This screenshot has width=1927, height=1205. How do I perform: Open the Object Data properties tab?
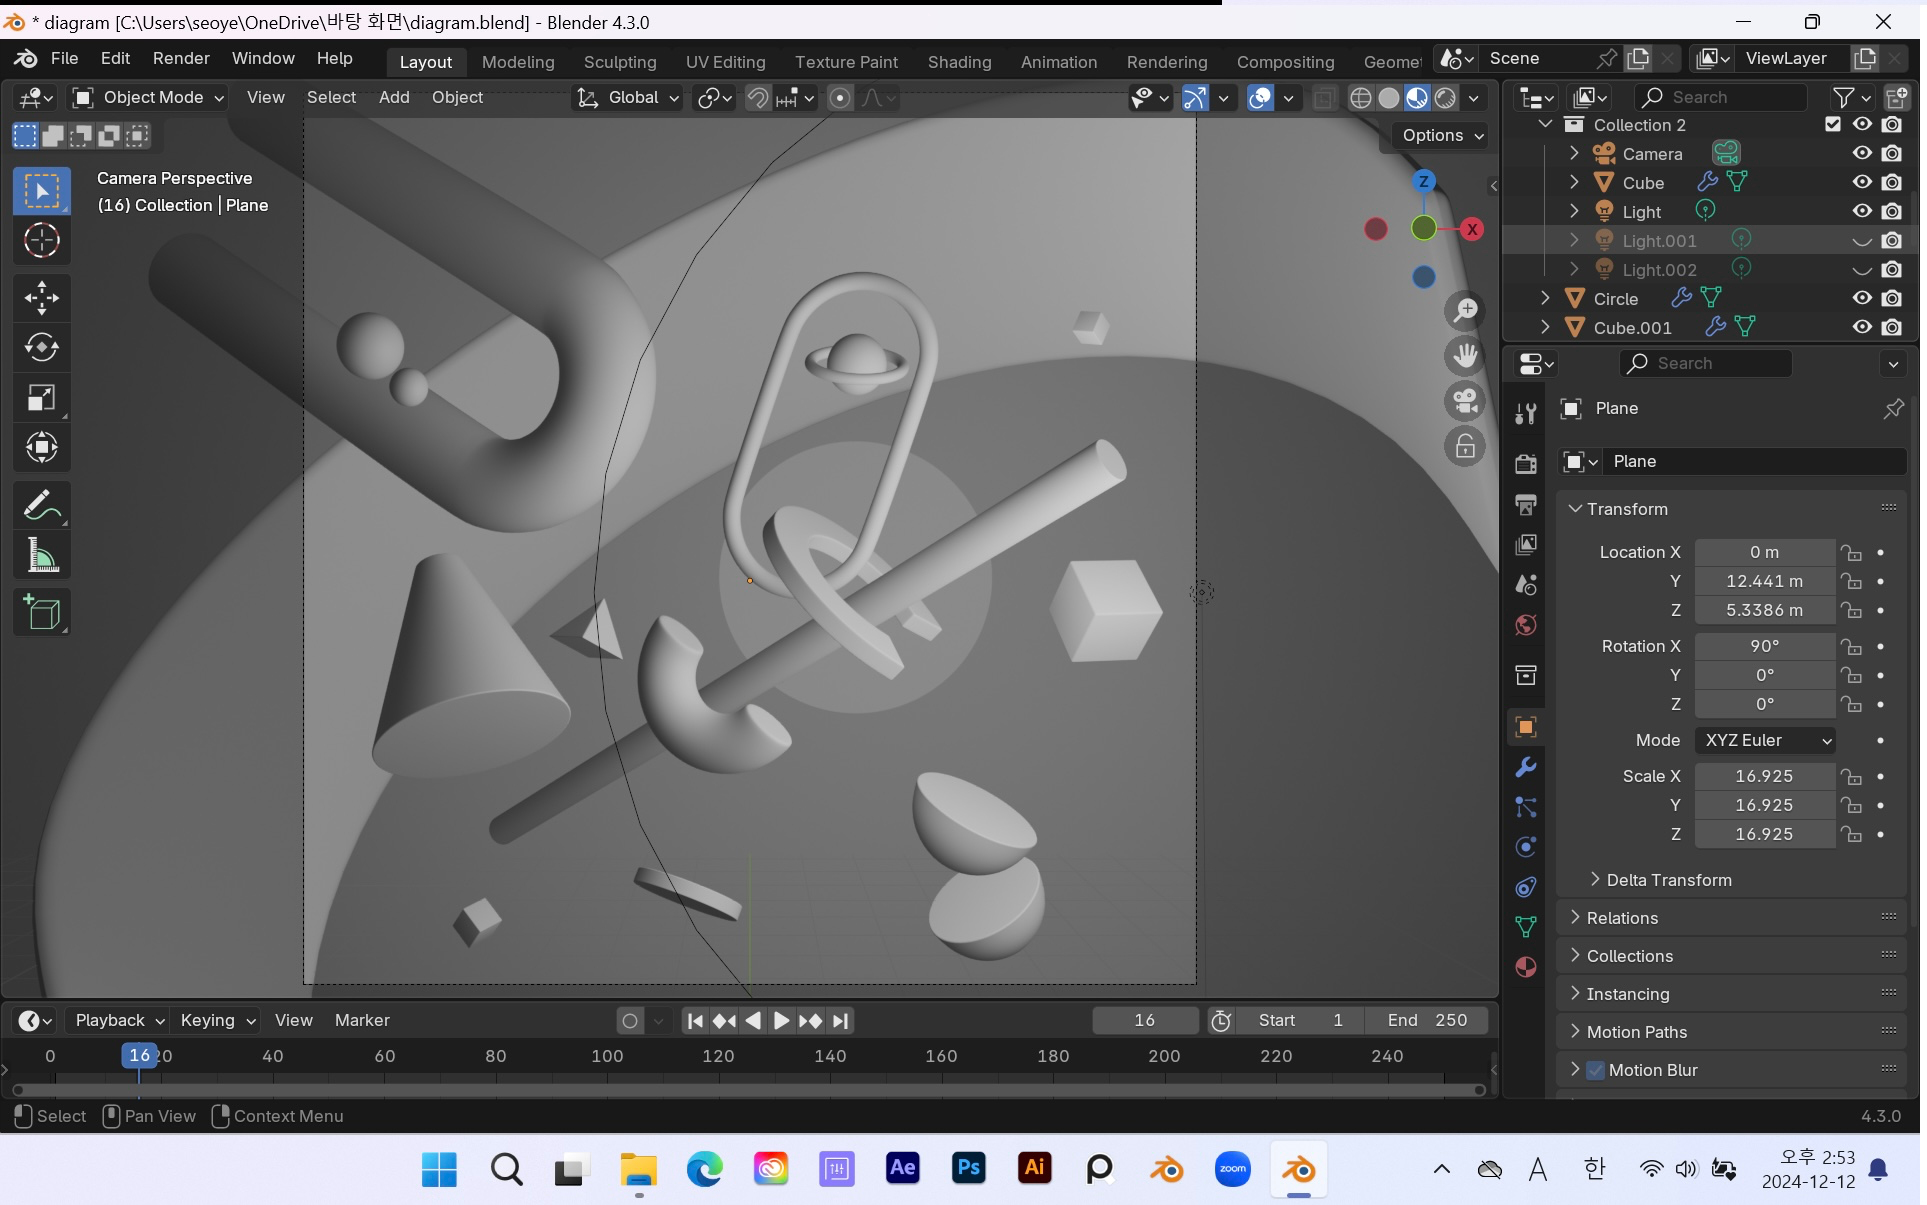(1525, 927)
